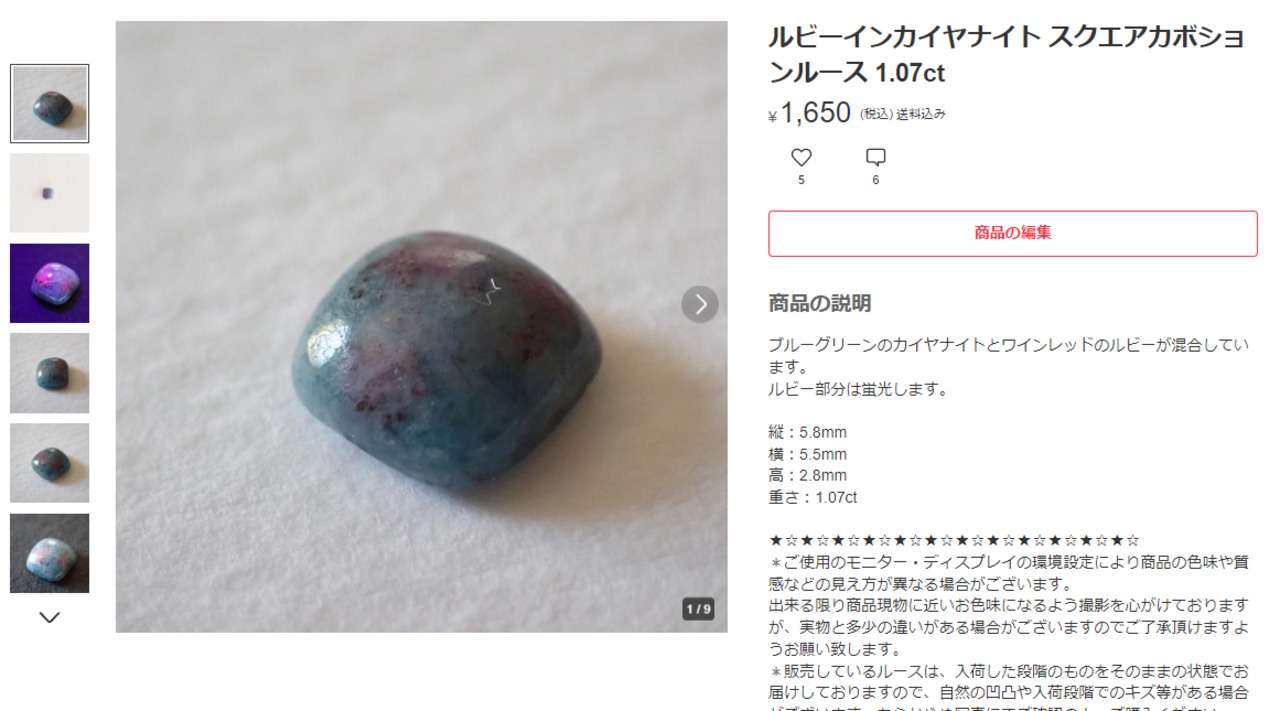Click the 1/9 image counter badge

tap(698, 609)
